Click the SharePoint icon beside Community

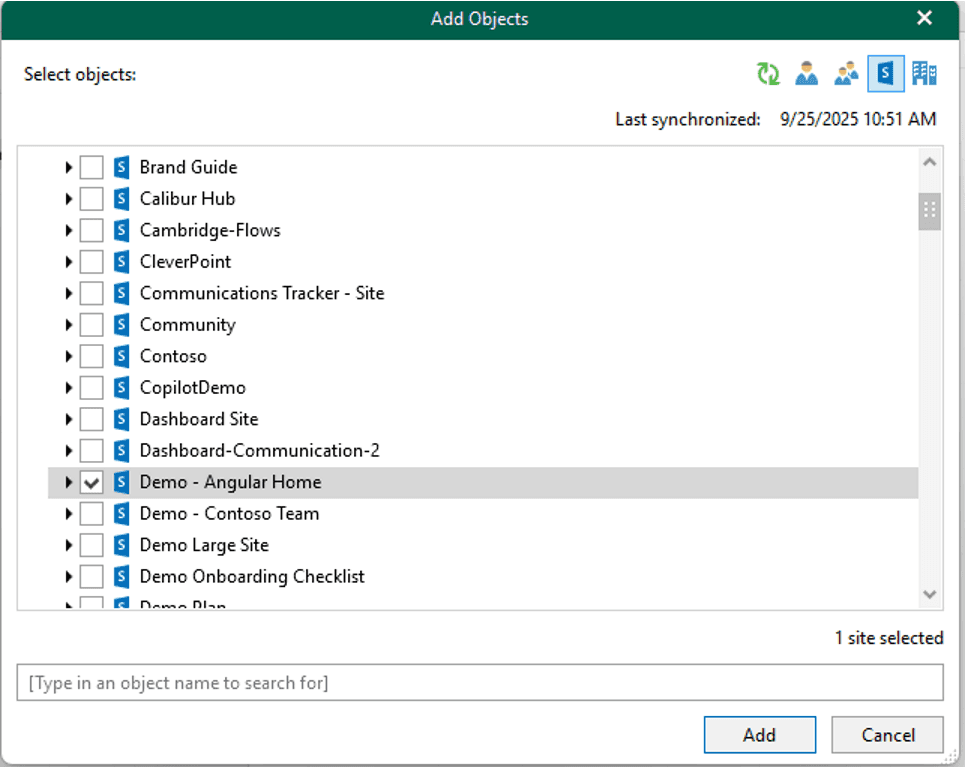(x=122, y=324)
